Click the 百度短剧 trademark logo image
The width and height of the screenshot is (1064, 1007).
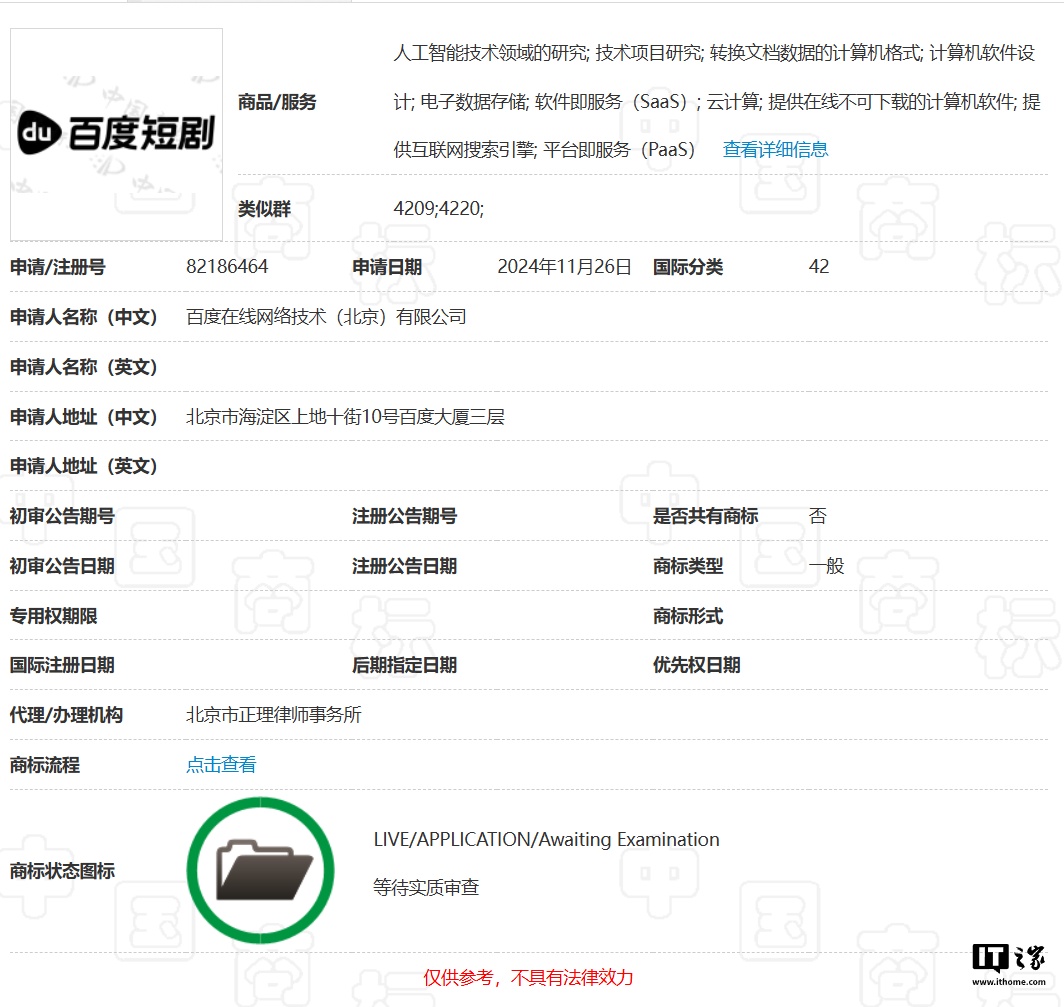pyautogui.click(x=115, y=134)
